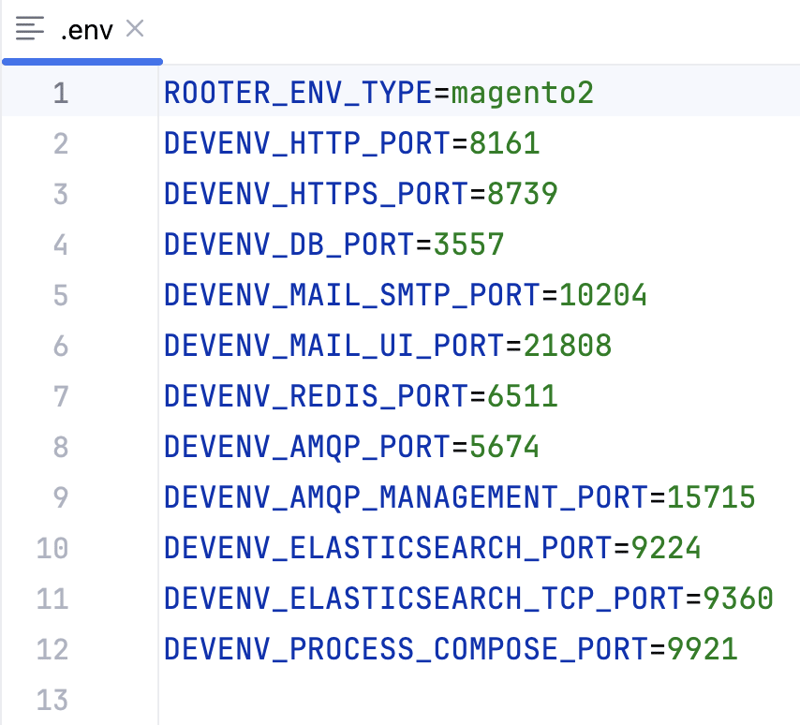This screenshot has width=800, height=725.
Task: Click the value 6511
Action: click(522, 396)
